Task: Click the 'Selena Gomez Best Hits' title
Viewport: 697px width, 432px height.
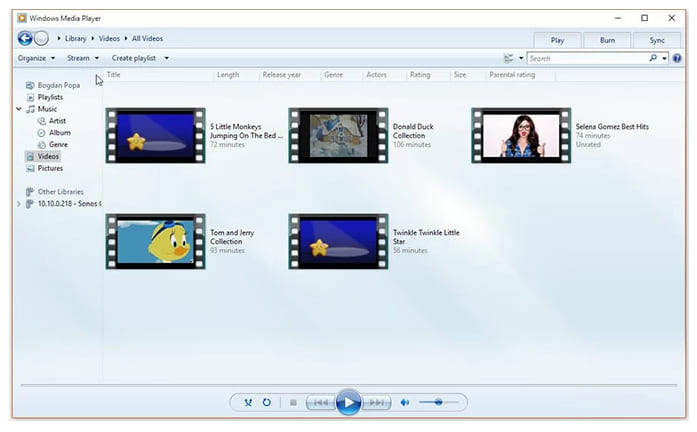Action: 612,127
